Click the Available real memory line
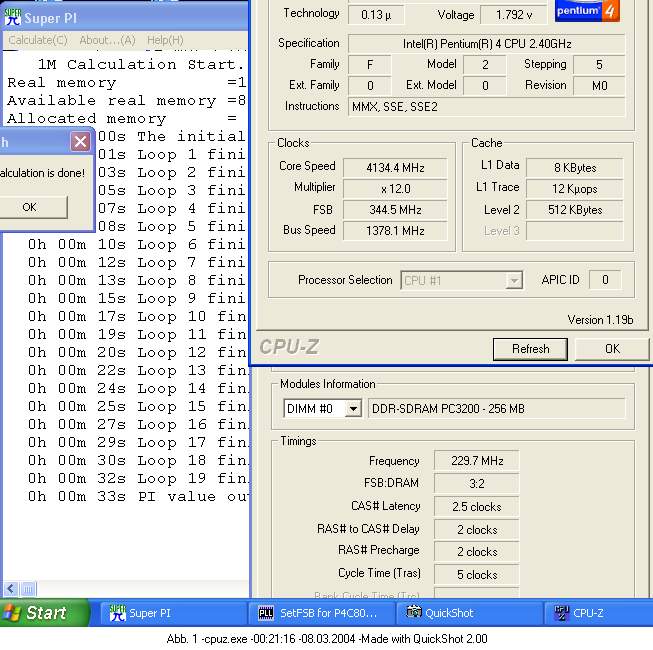The image size is (653, 650). [x=127, y=100]
